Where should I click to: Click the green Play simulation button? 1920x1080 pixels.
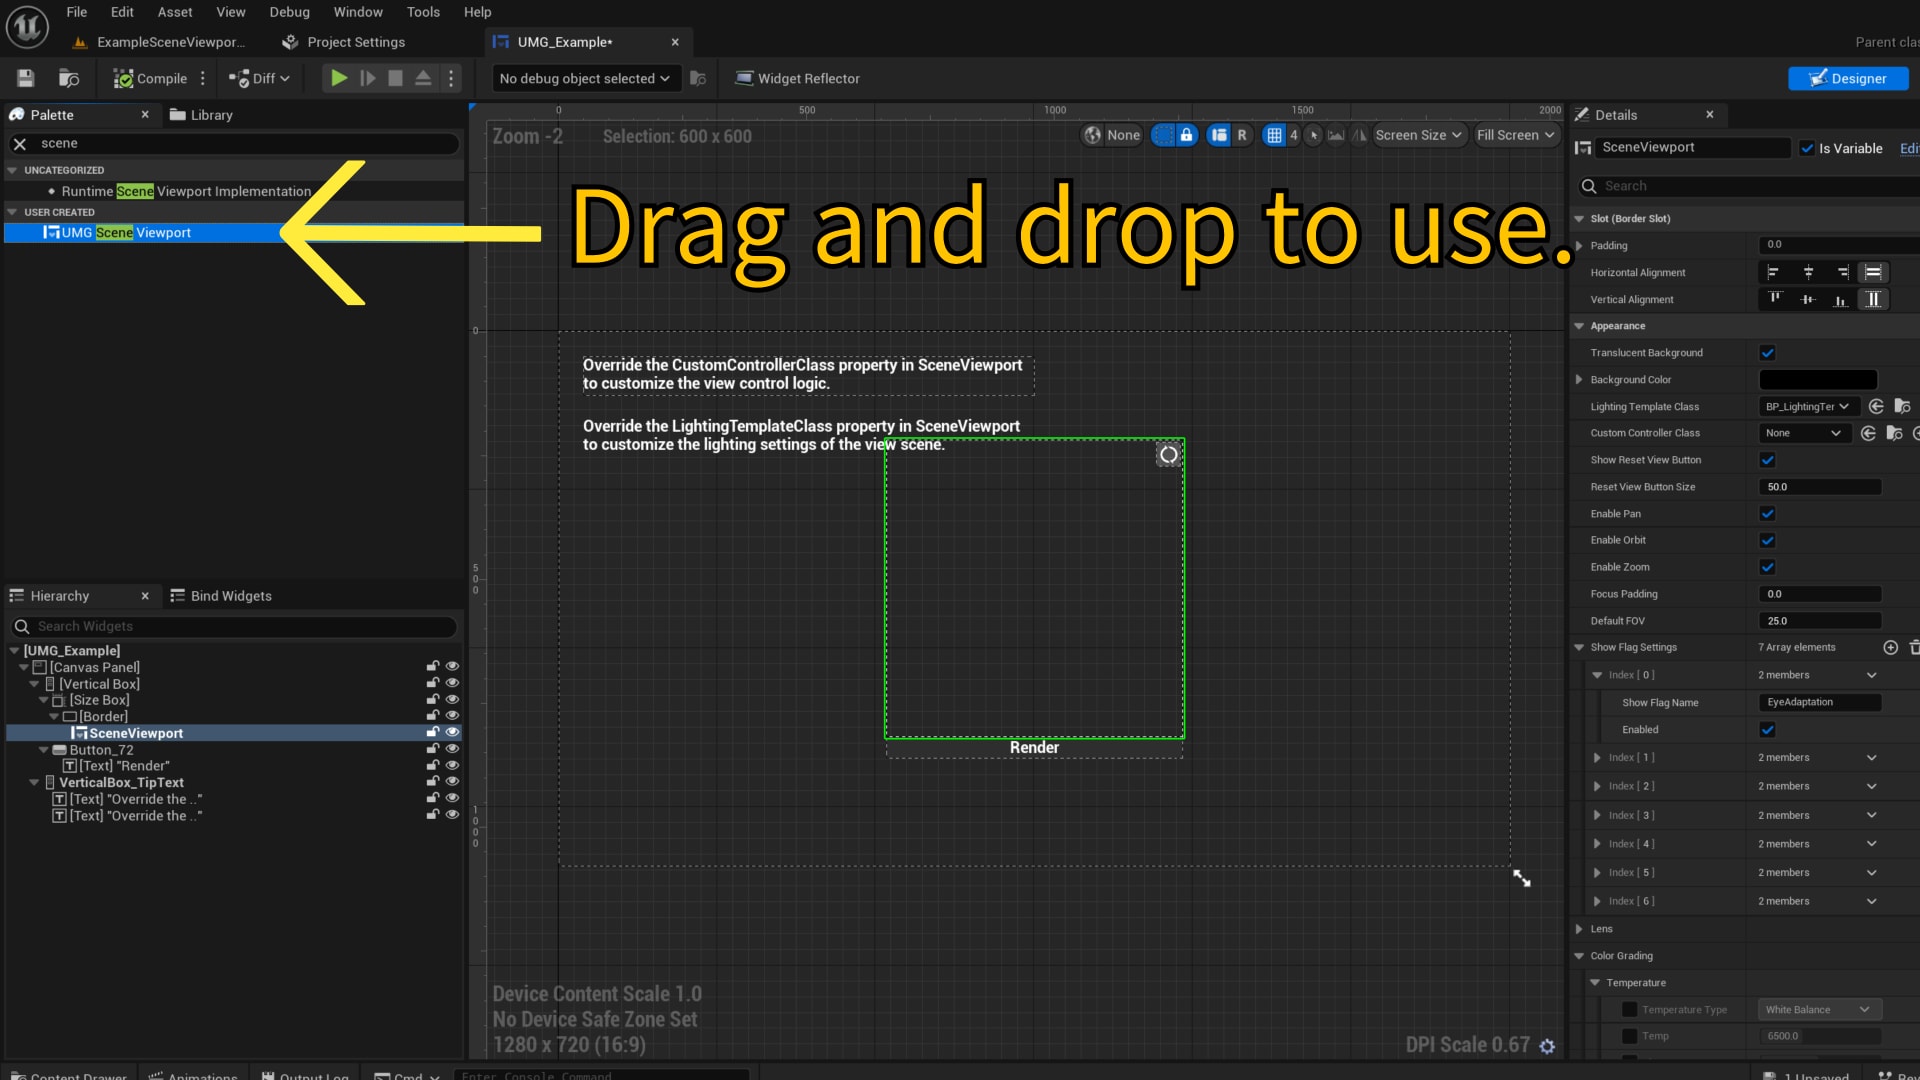[339, 78]
